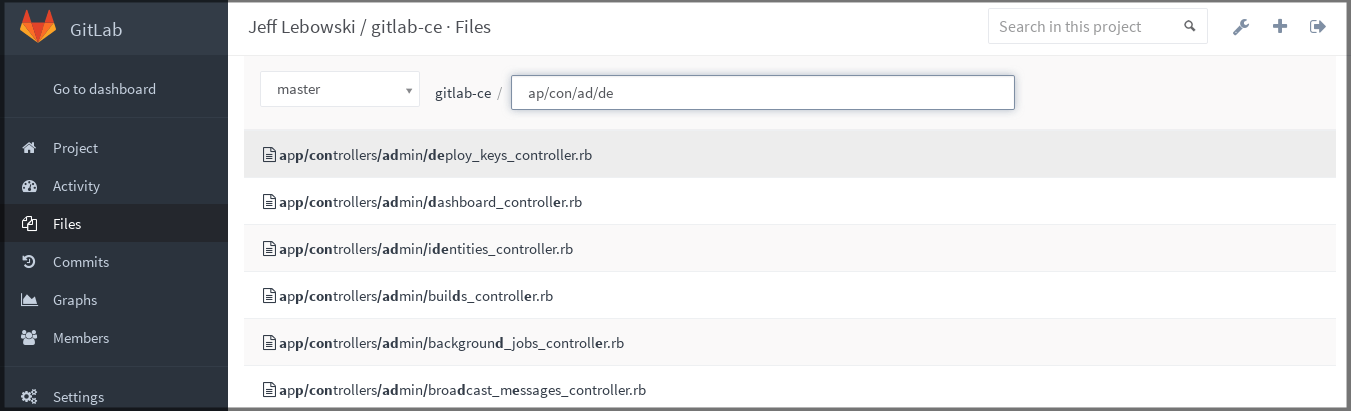Image resolution: width=1351 pixels, height=411 pixels.
Task: Open dashboard_controller.rb file result
Action: 430,202
